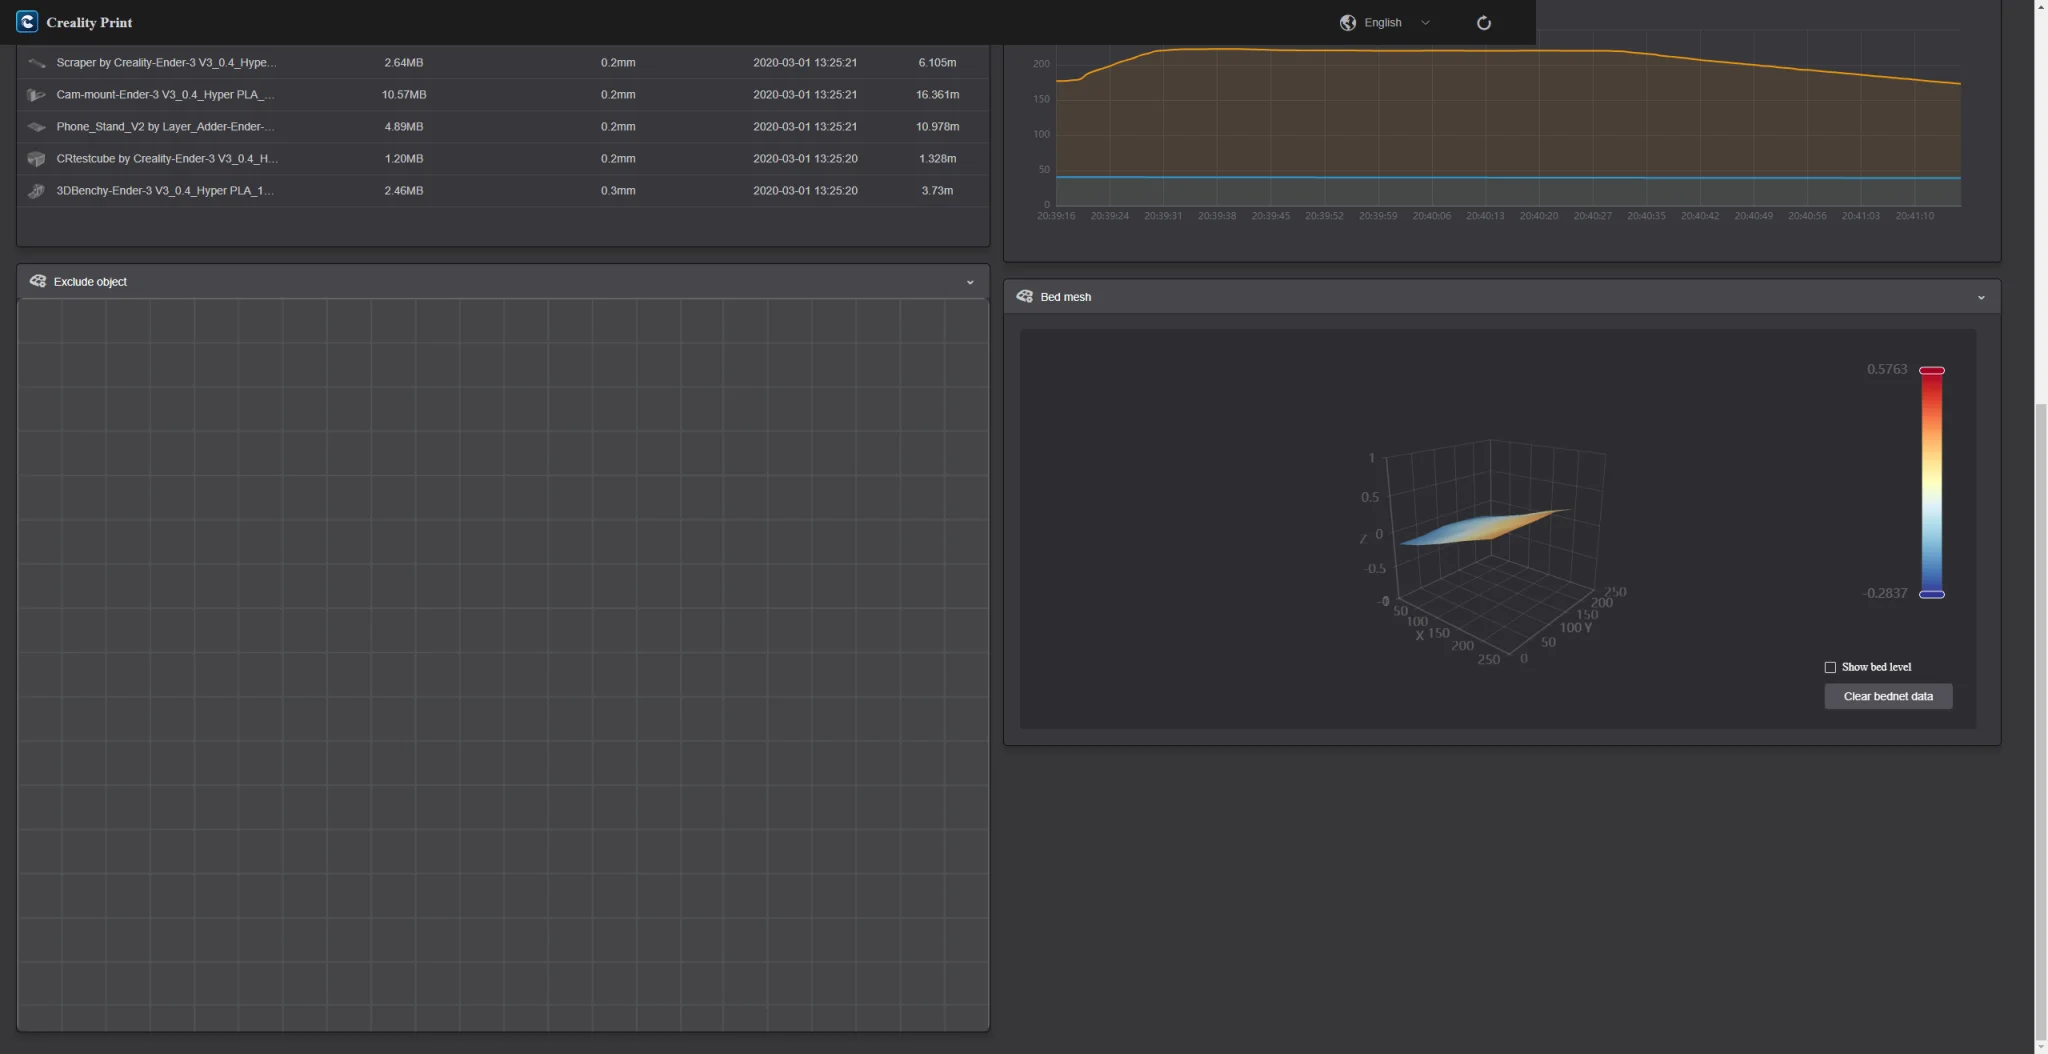Click the Exclude object panel icon
Viewport: 2048px width, 1054px height.
tap(38, 282)
